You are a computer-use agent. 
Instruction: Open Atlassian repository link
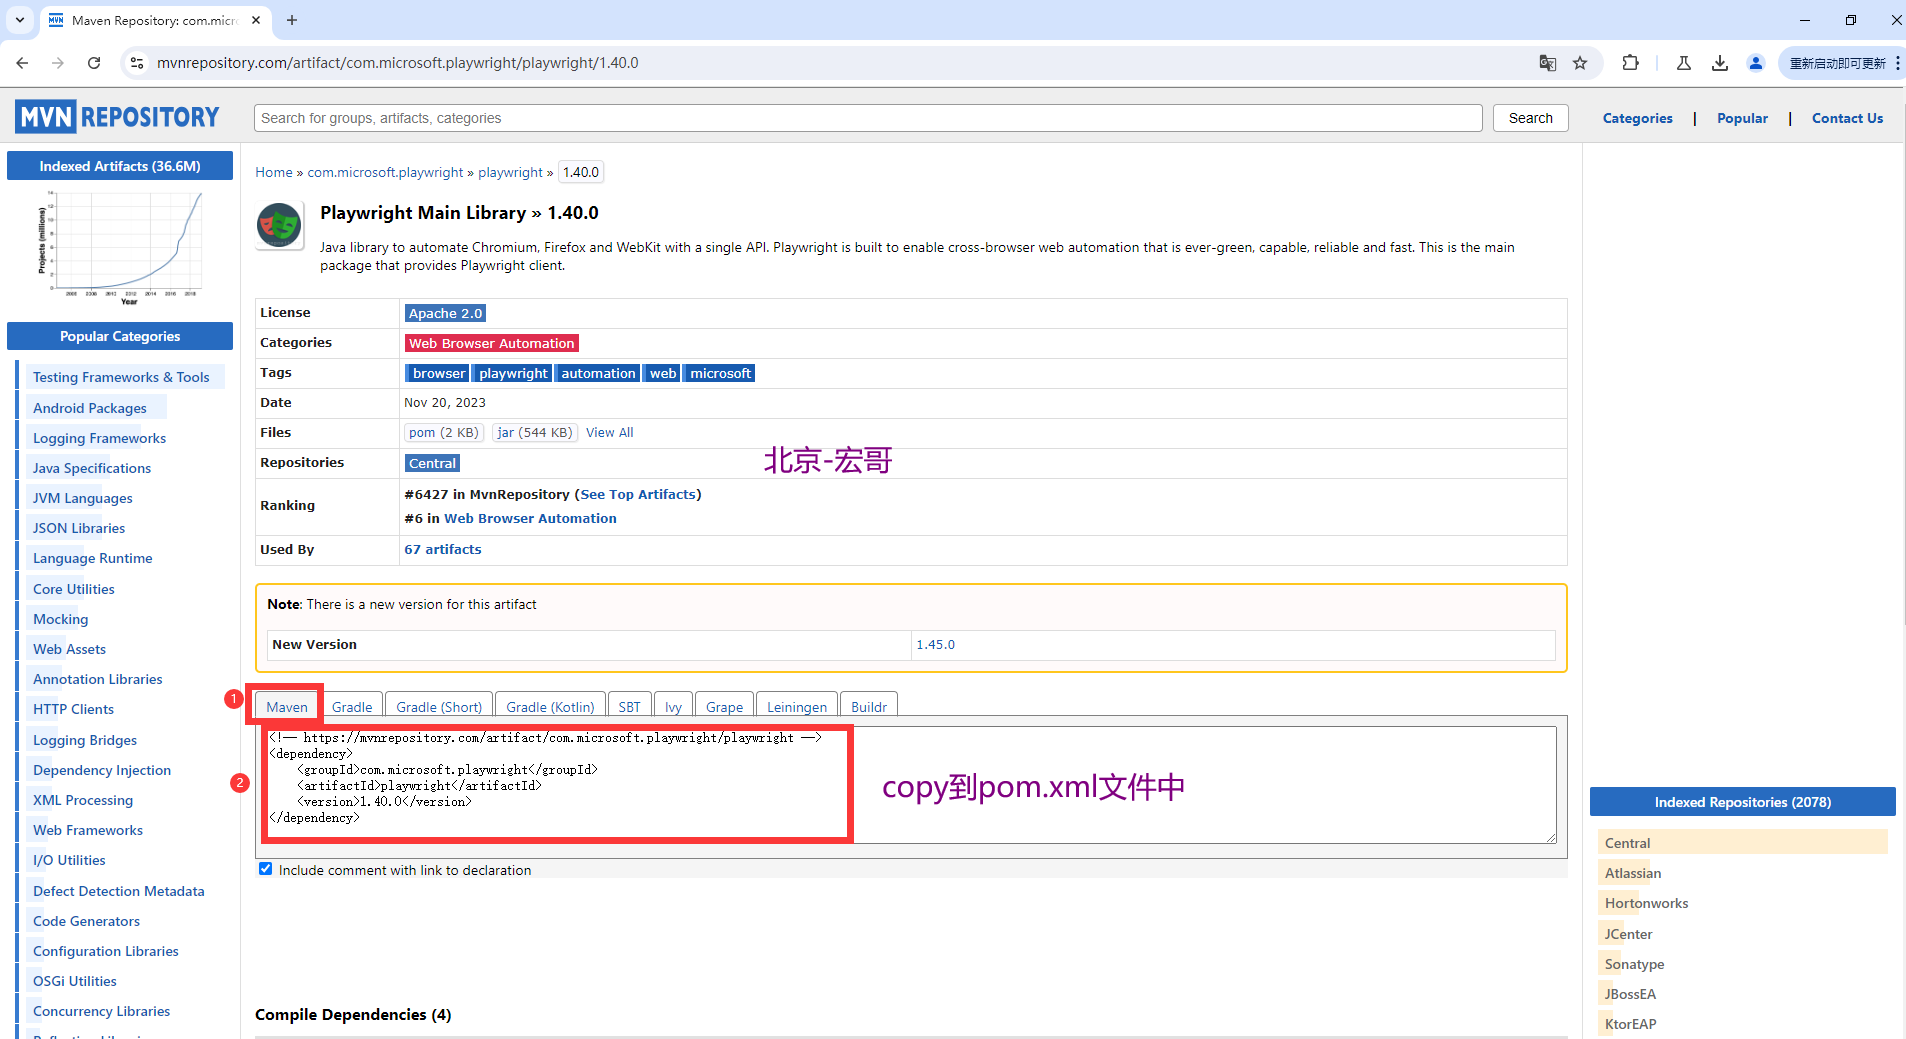point(1633,873)
